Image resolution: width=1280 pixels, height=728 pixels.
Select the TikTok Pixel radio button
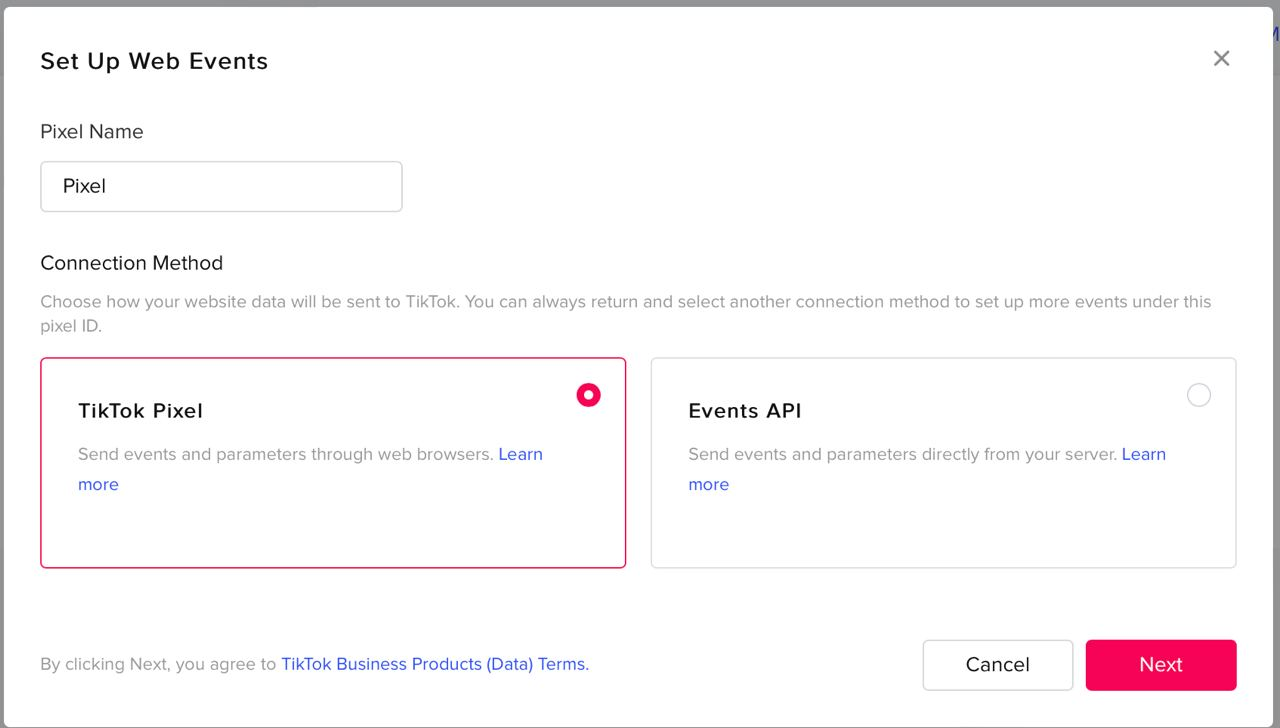589,395
